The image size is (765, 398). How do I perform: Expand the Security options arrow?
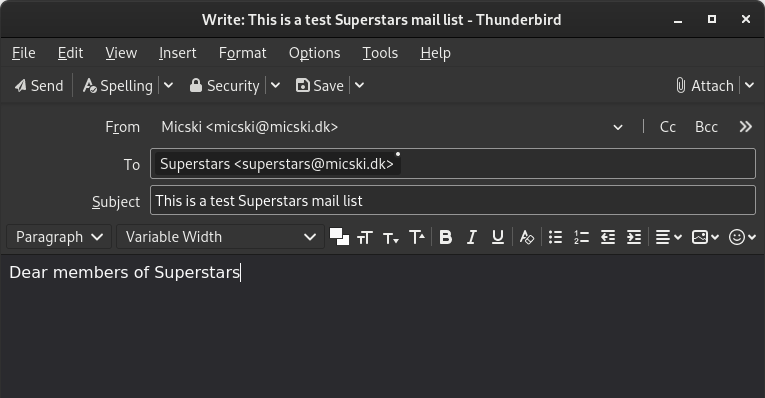click(275, 85)
